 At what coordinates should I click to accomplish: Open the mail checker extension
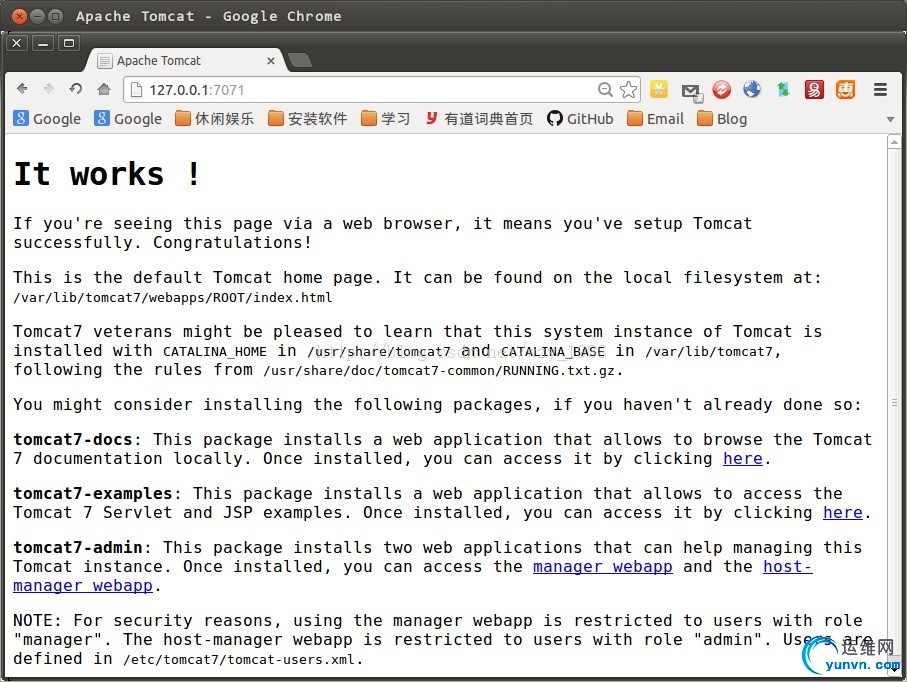[x=691, y=91]
